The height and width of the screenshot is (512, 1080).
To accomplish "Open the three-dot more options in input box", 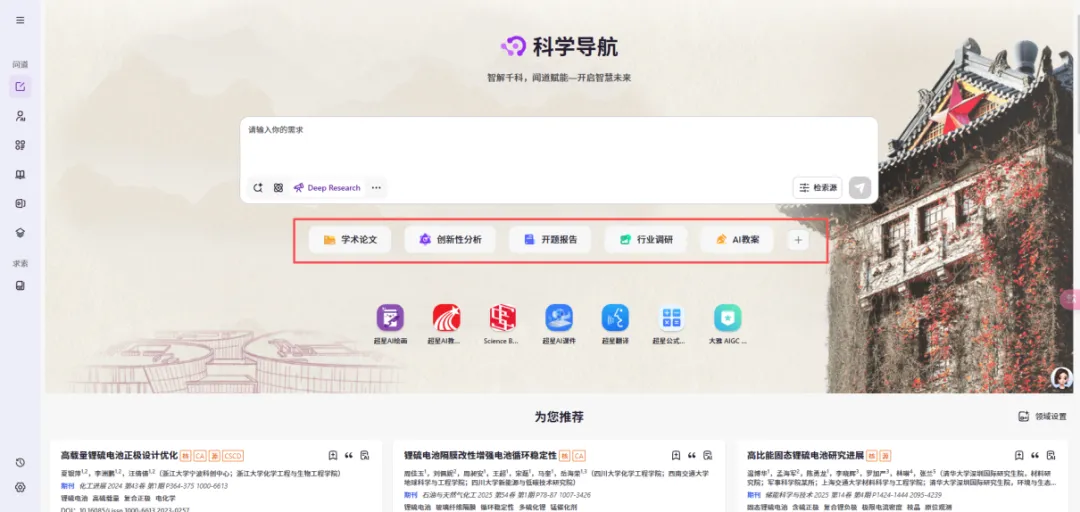I will 376,187.
